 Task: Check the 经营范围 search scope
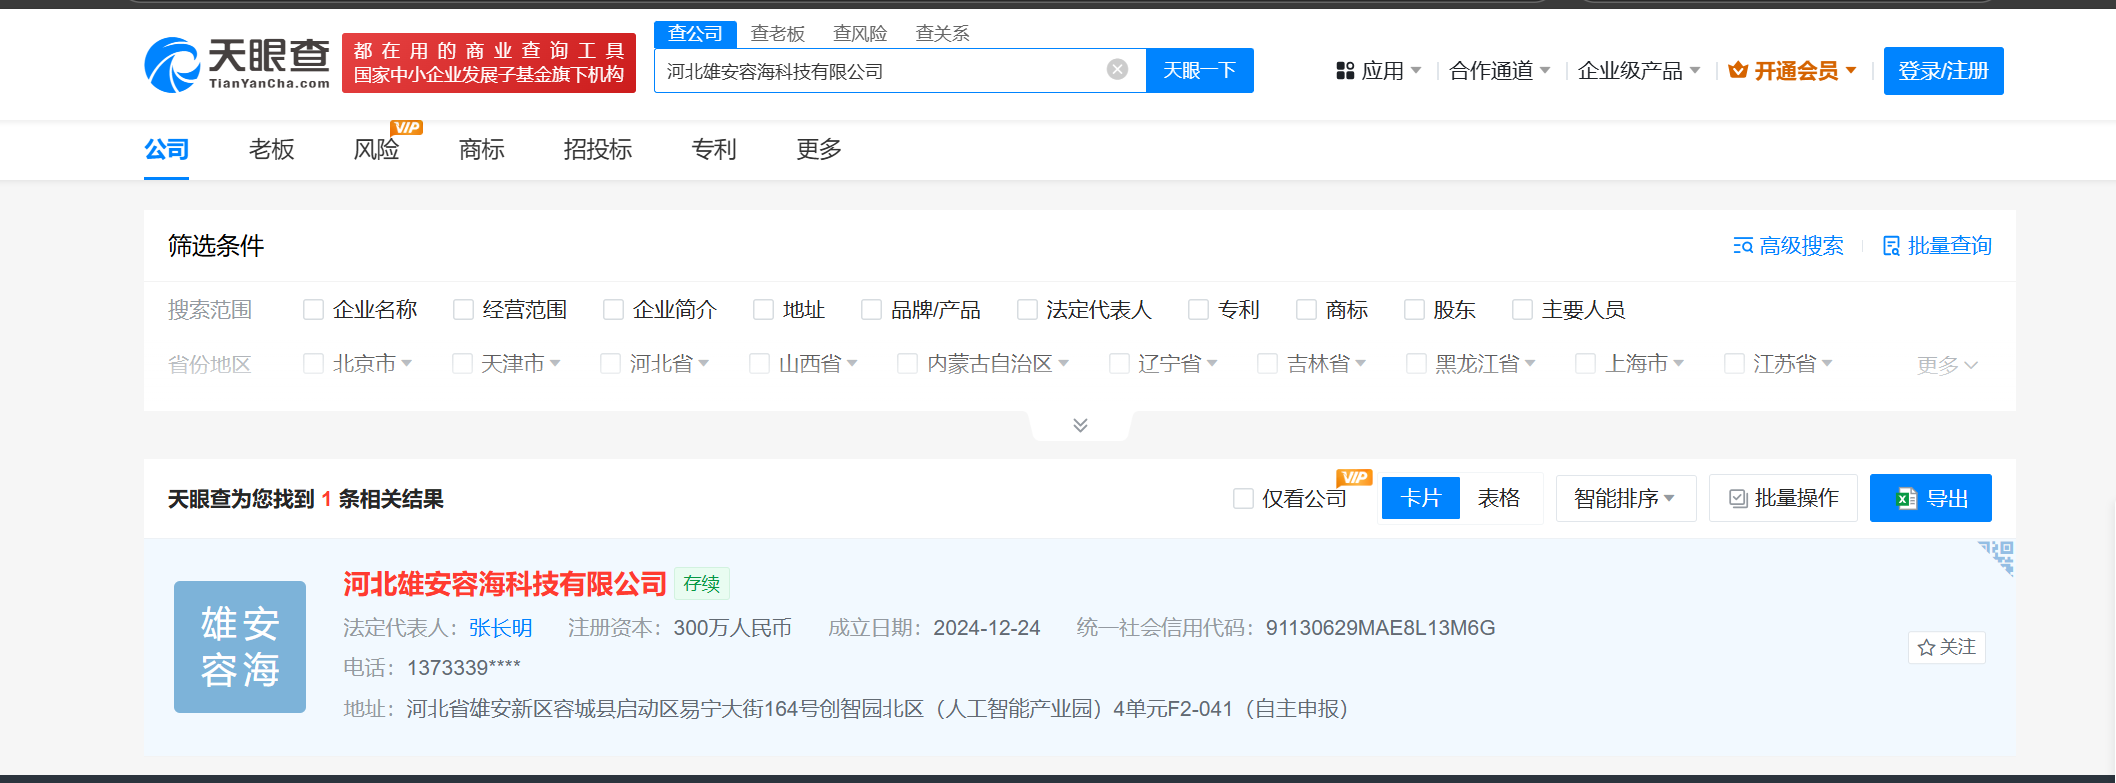pyautogui.click(x=463, y=310)
